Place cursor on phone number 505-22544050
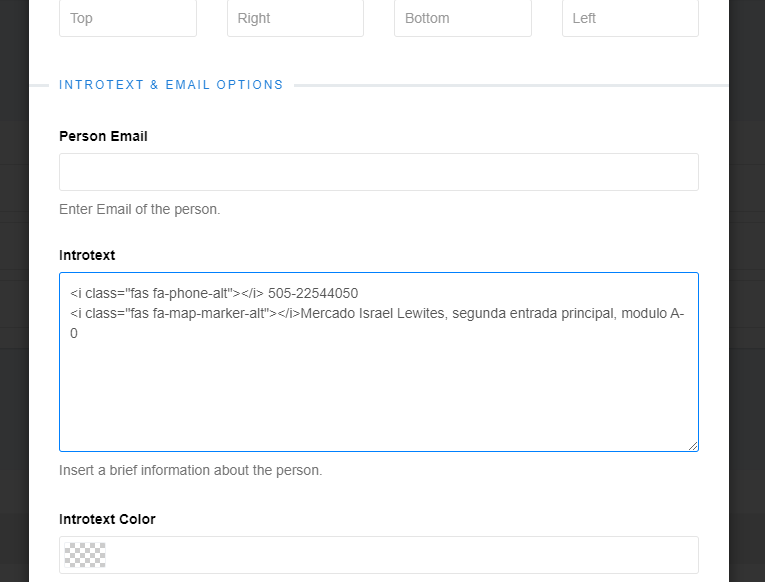The image size is (765, 582). [313, 293]
